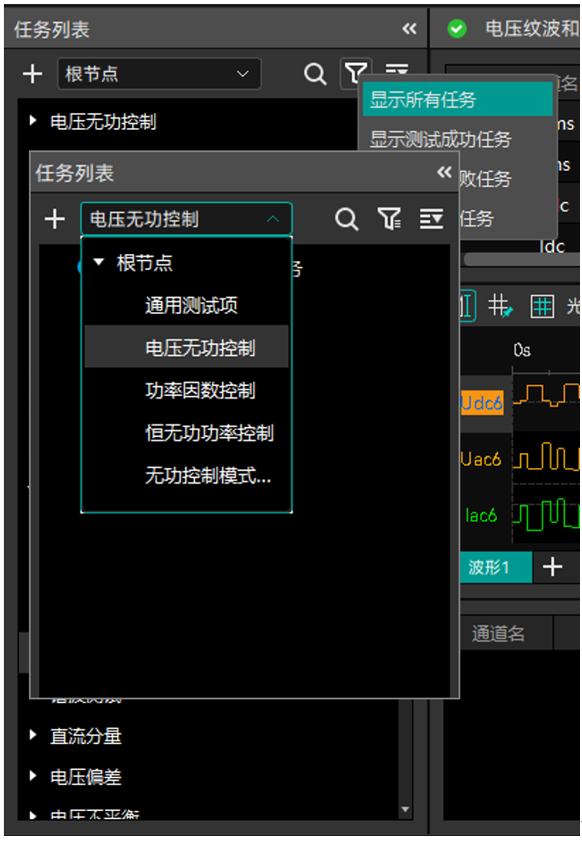Image resolution: width=582 pixels, height=841 pixels.
Task: Click the 0s timeline marker
Action: [x=522, y=350]
